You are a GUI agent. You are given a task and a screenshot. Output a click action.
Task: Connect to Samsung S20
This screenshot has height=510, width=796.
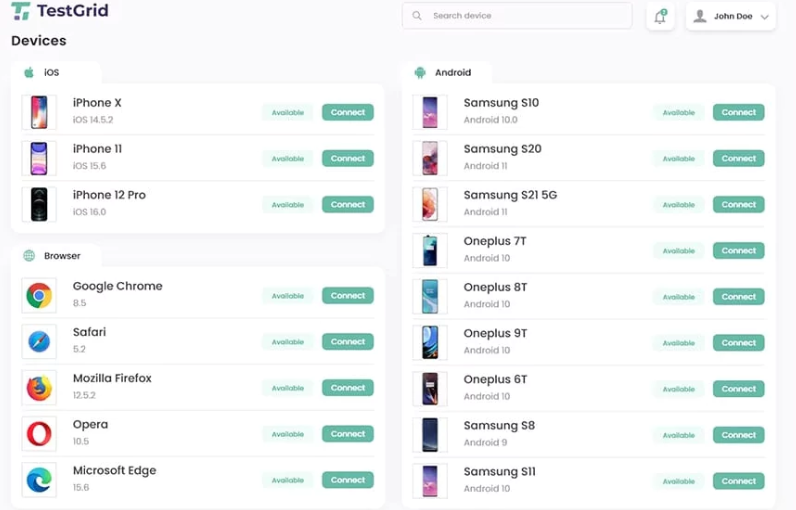tap(739, 158)
